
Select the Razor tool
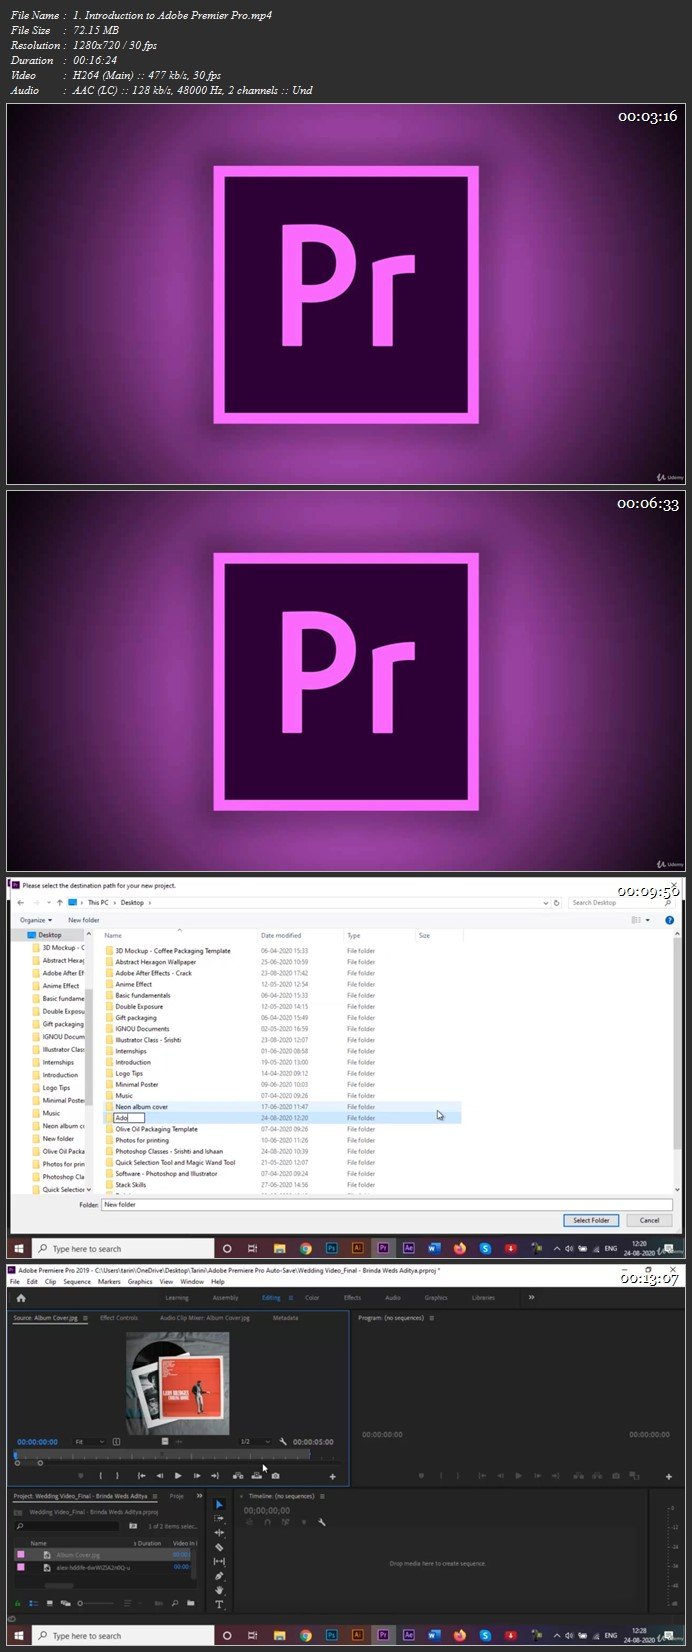tap(220, 1547)
